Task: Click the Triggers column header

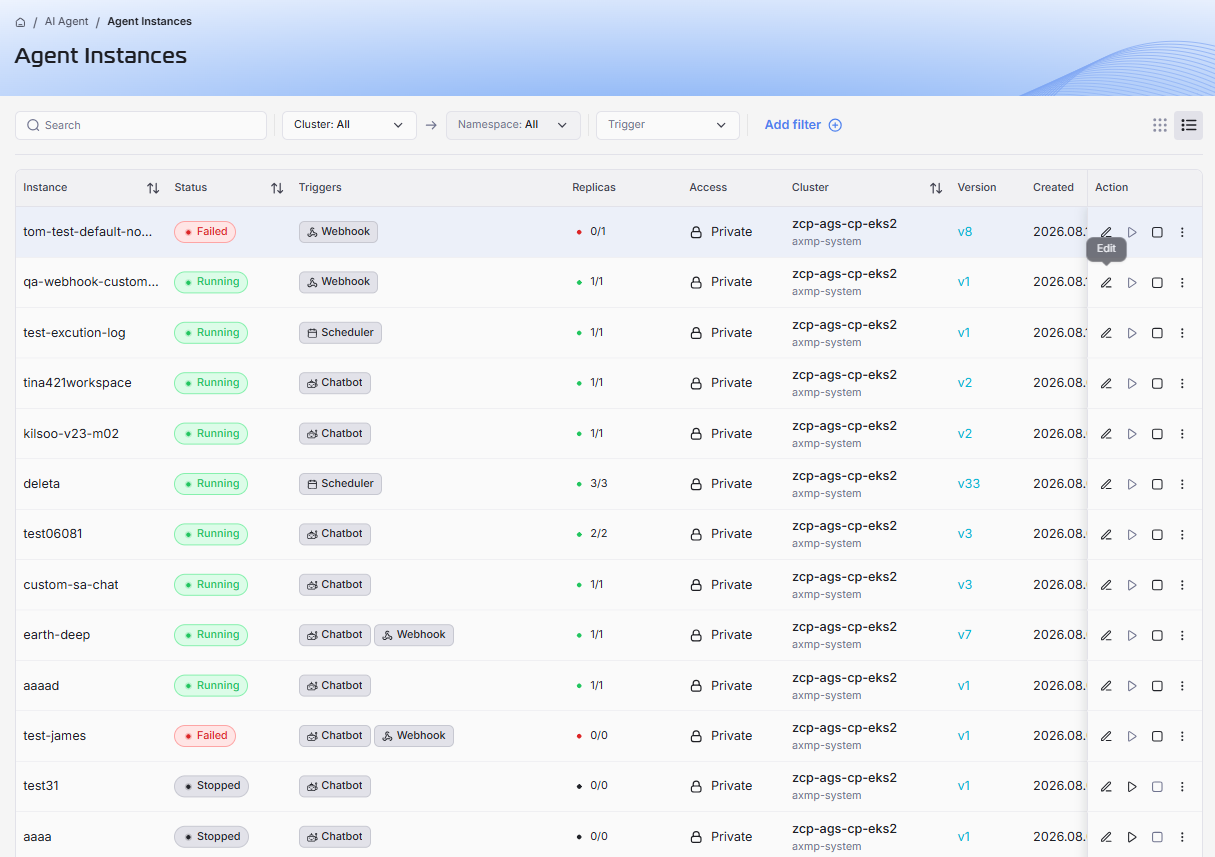Action: (320, 188)
